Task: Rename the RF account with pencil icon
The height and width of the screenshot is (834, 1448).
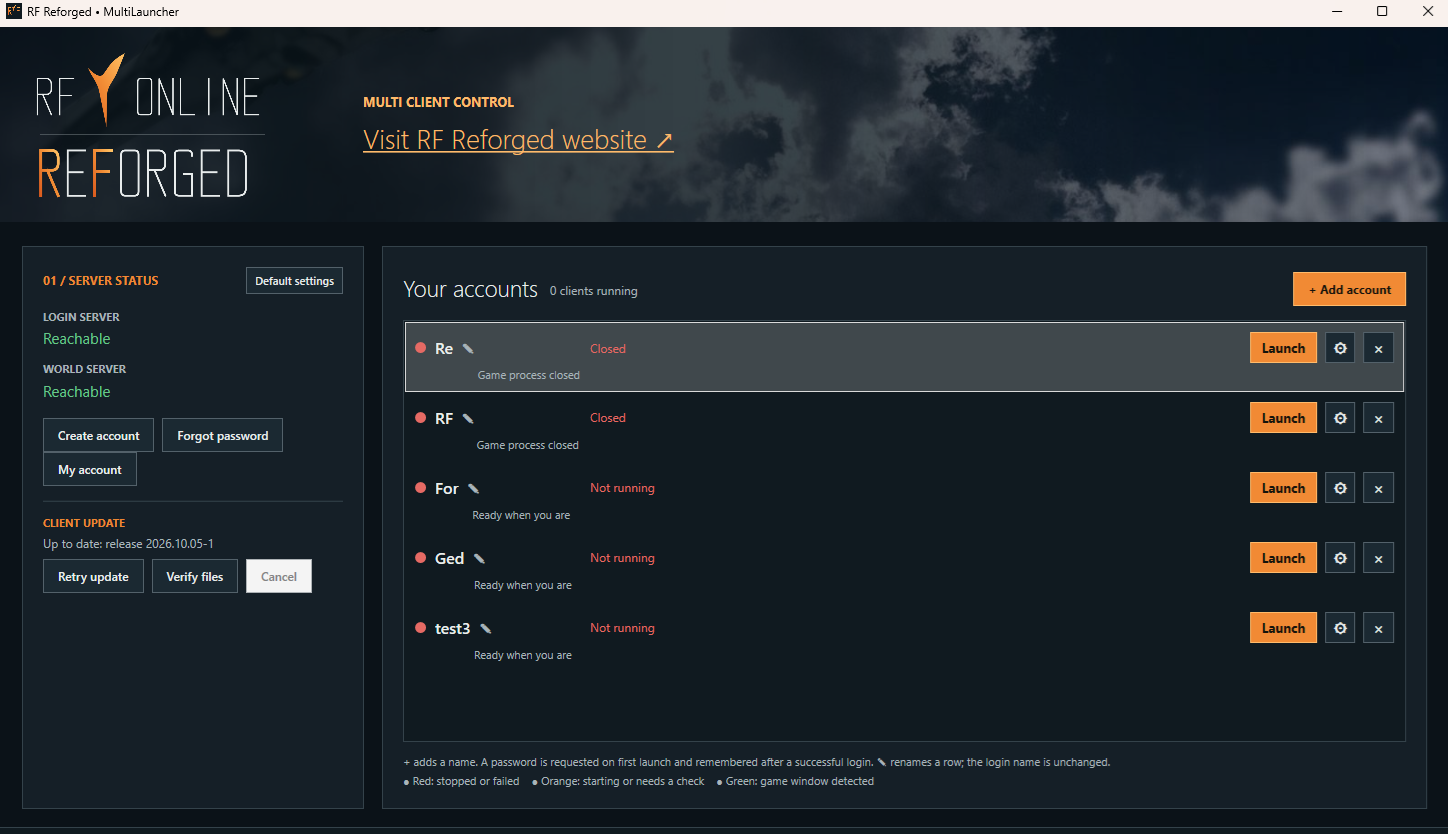Action: (468, 419)
